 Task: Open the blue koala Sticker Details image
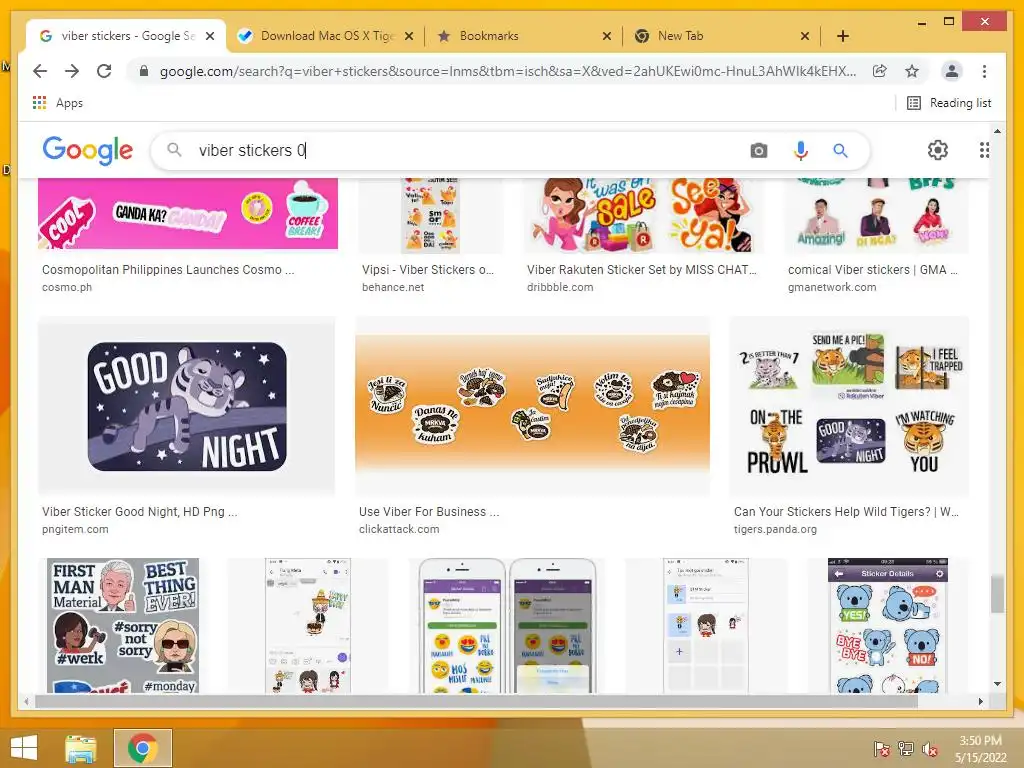tap(888, 626)
